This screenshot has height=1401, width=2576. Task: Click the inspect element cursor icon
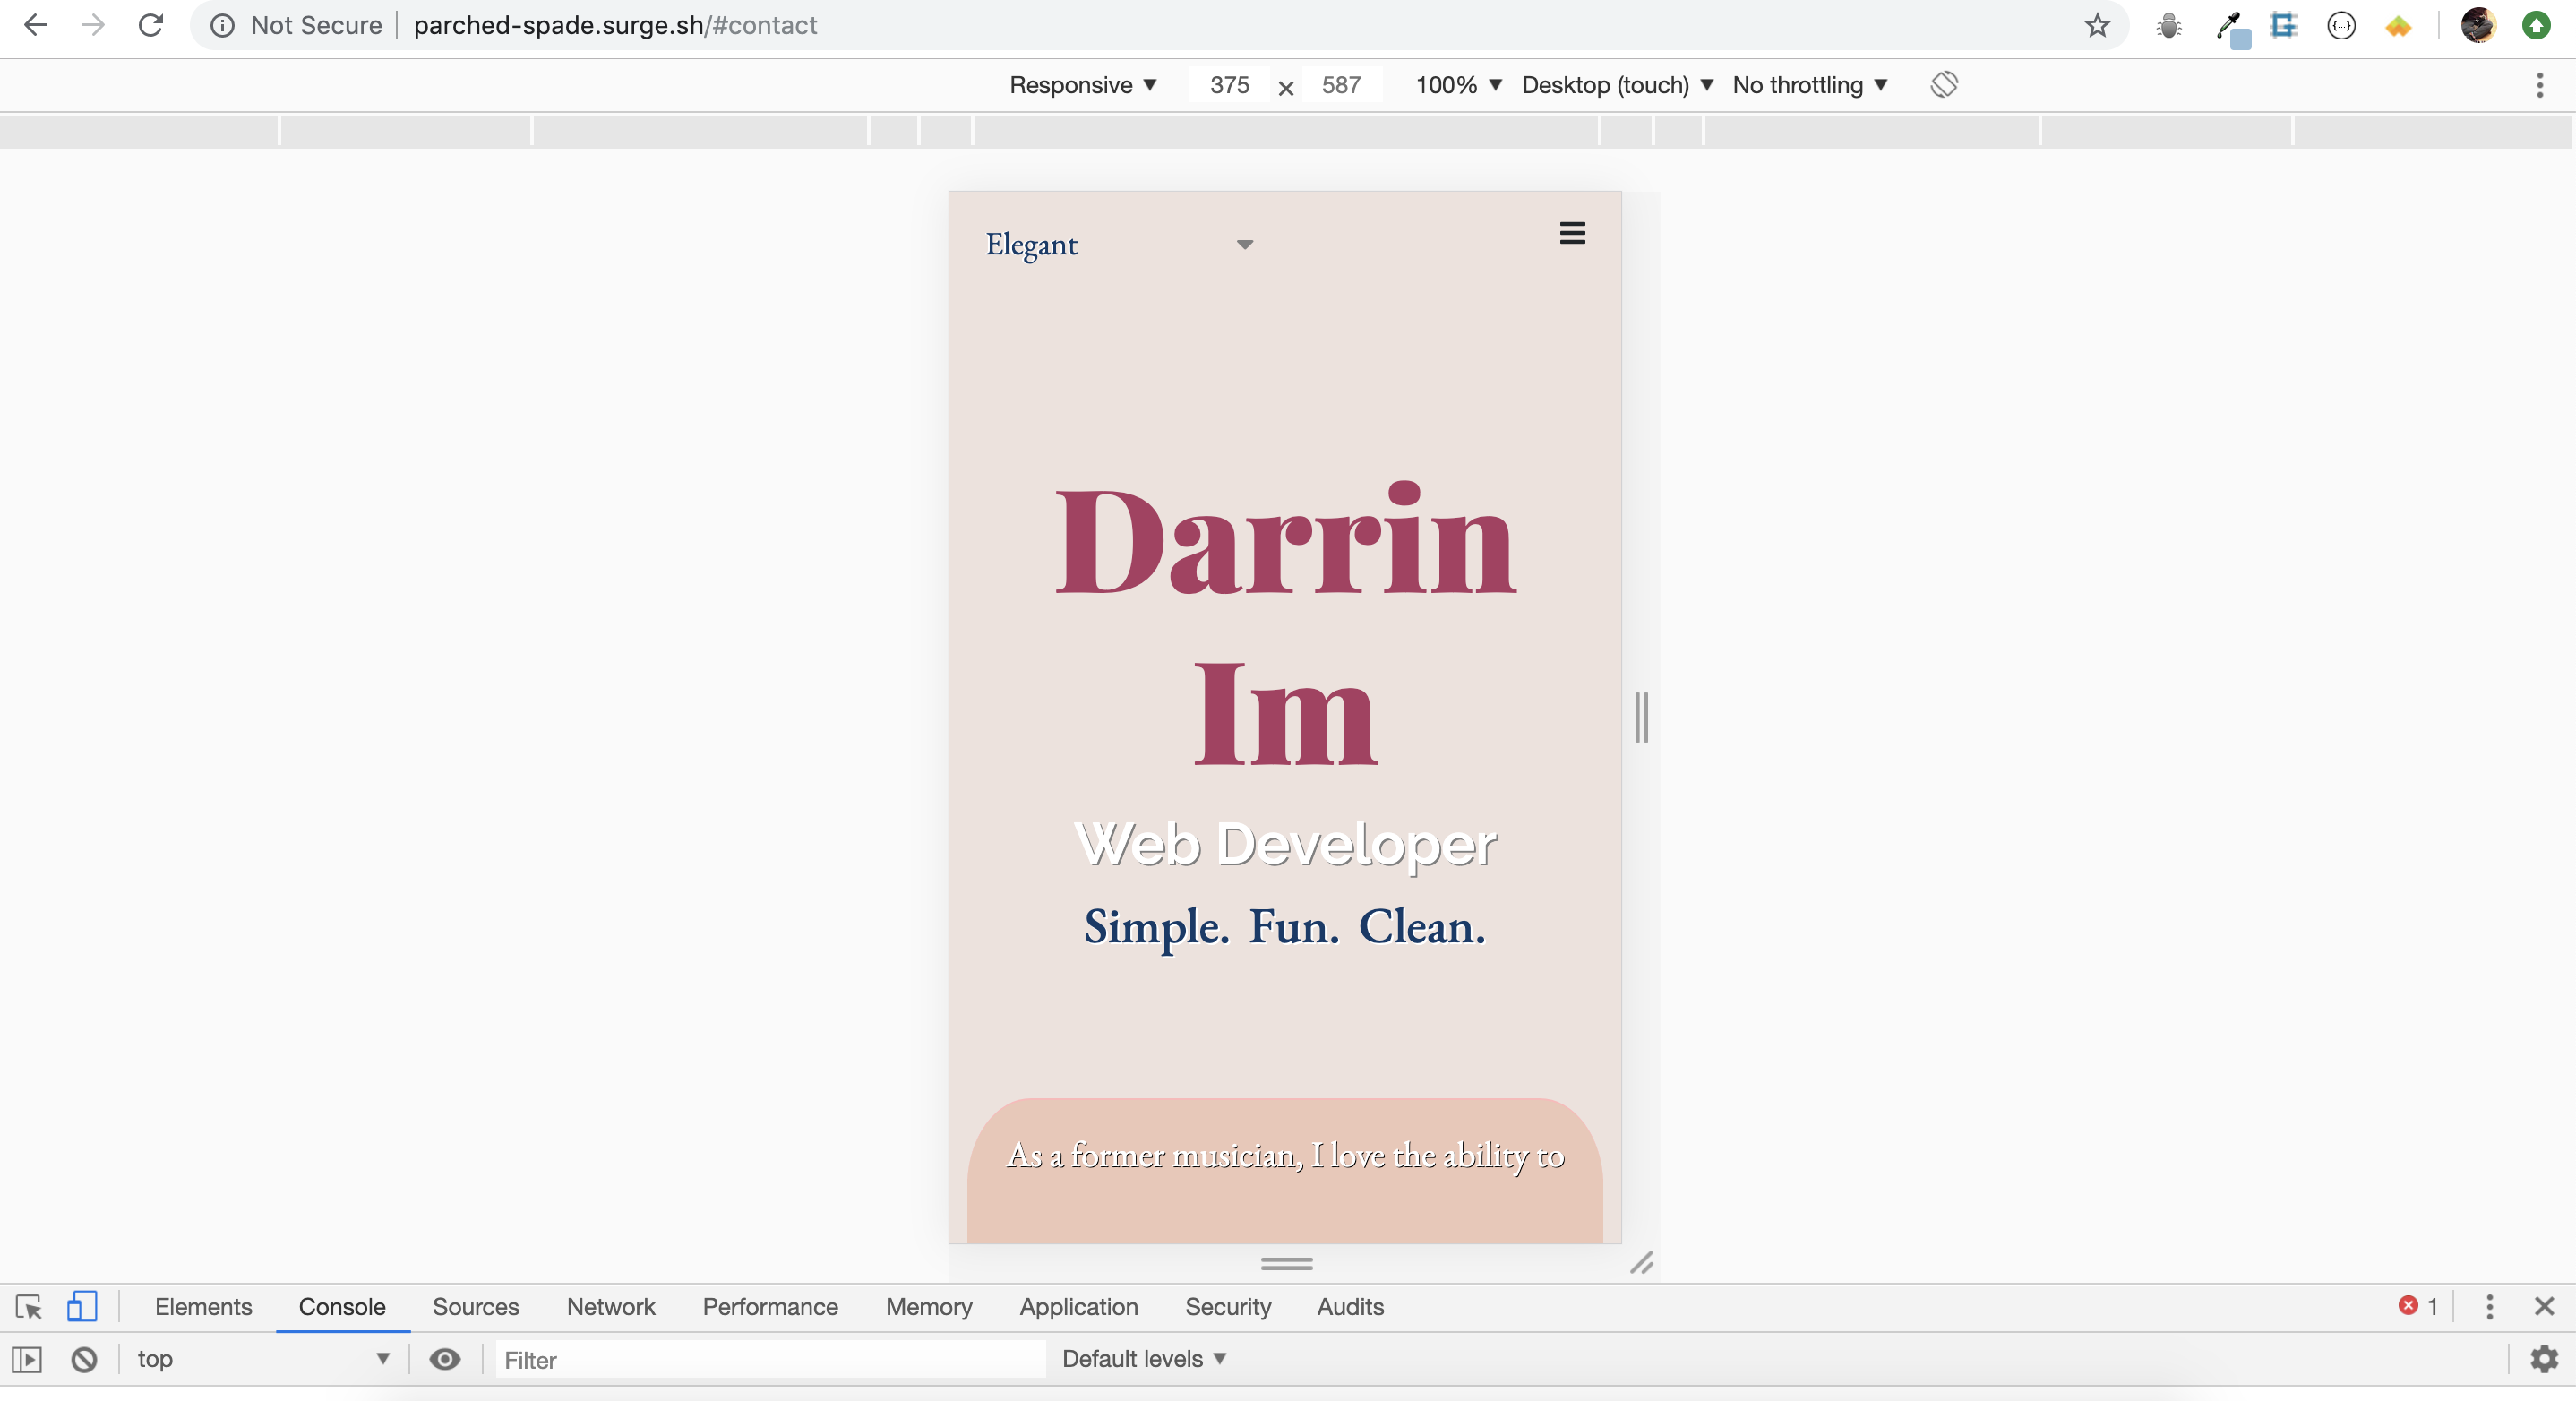click(x=28, y=1307)
